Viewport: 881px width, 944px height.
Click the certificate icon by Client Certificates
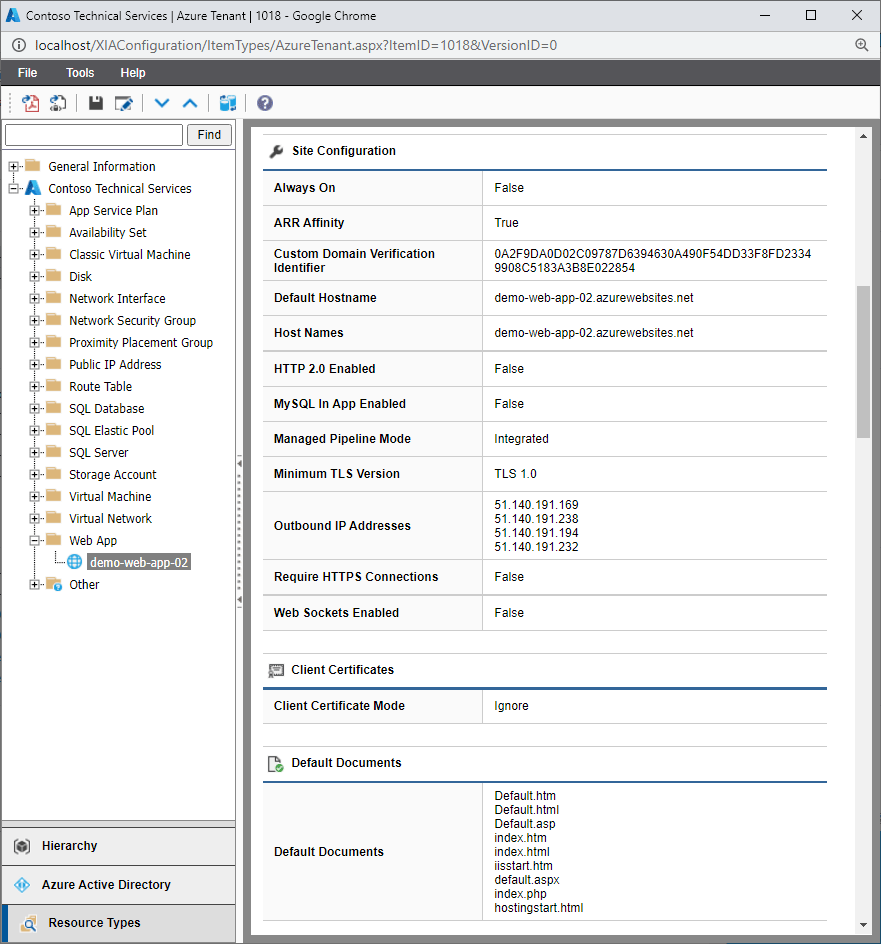pos(276,670)
